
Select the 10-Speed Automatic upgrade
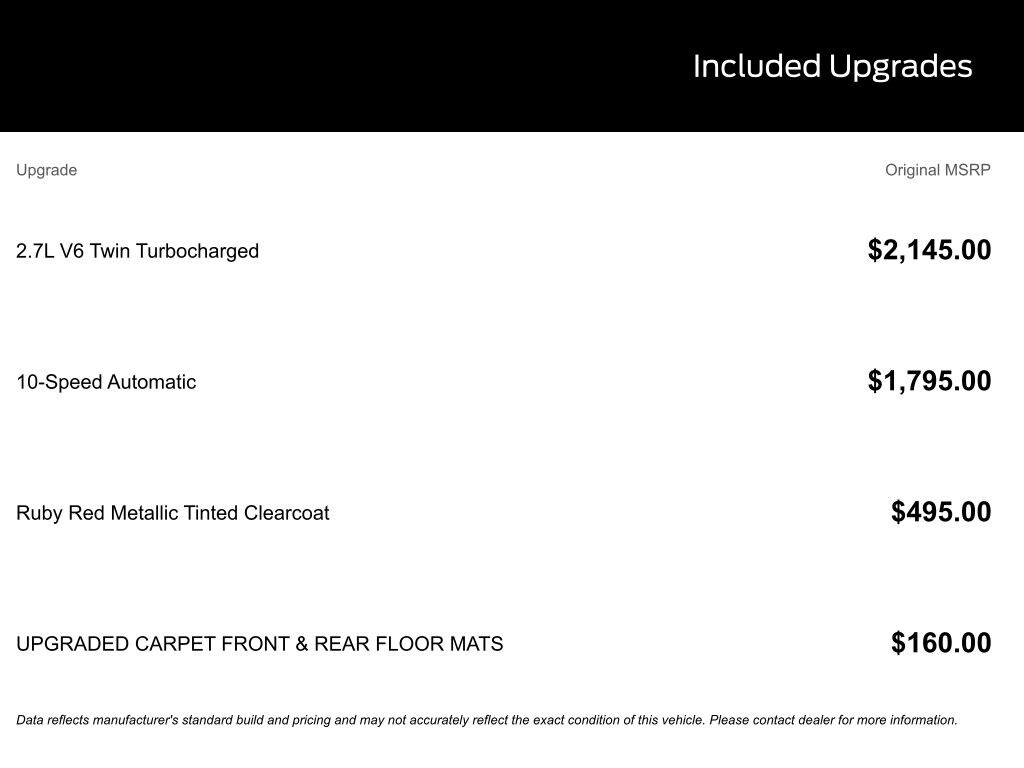coord(106,382)
